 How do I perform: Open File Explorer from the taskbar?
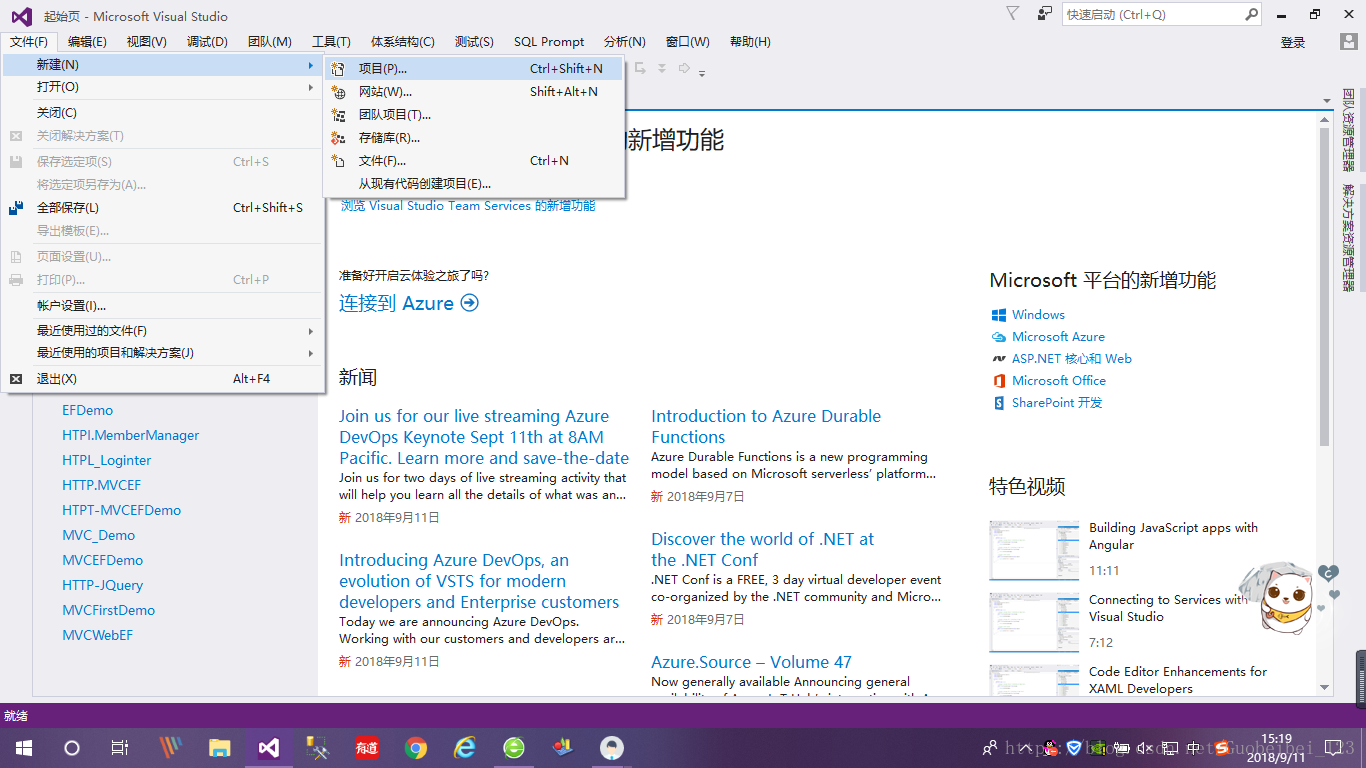pyautogui.click(x=220, y=748)
